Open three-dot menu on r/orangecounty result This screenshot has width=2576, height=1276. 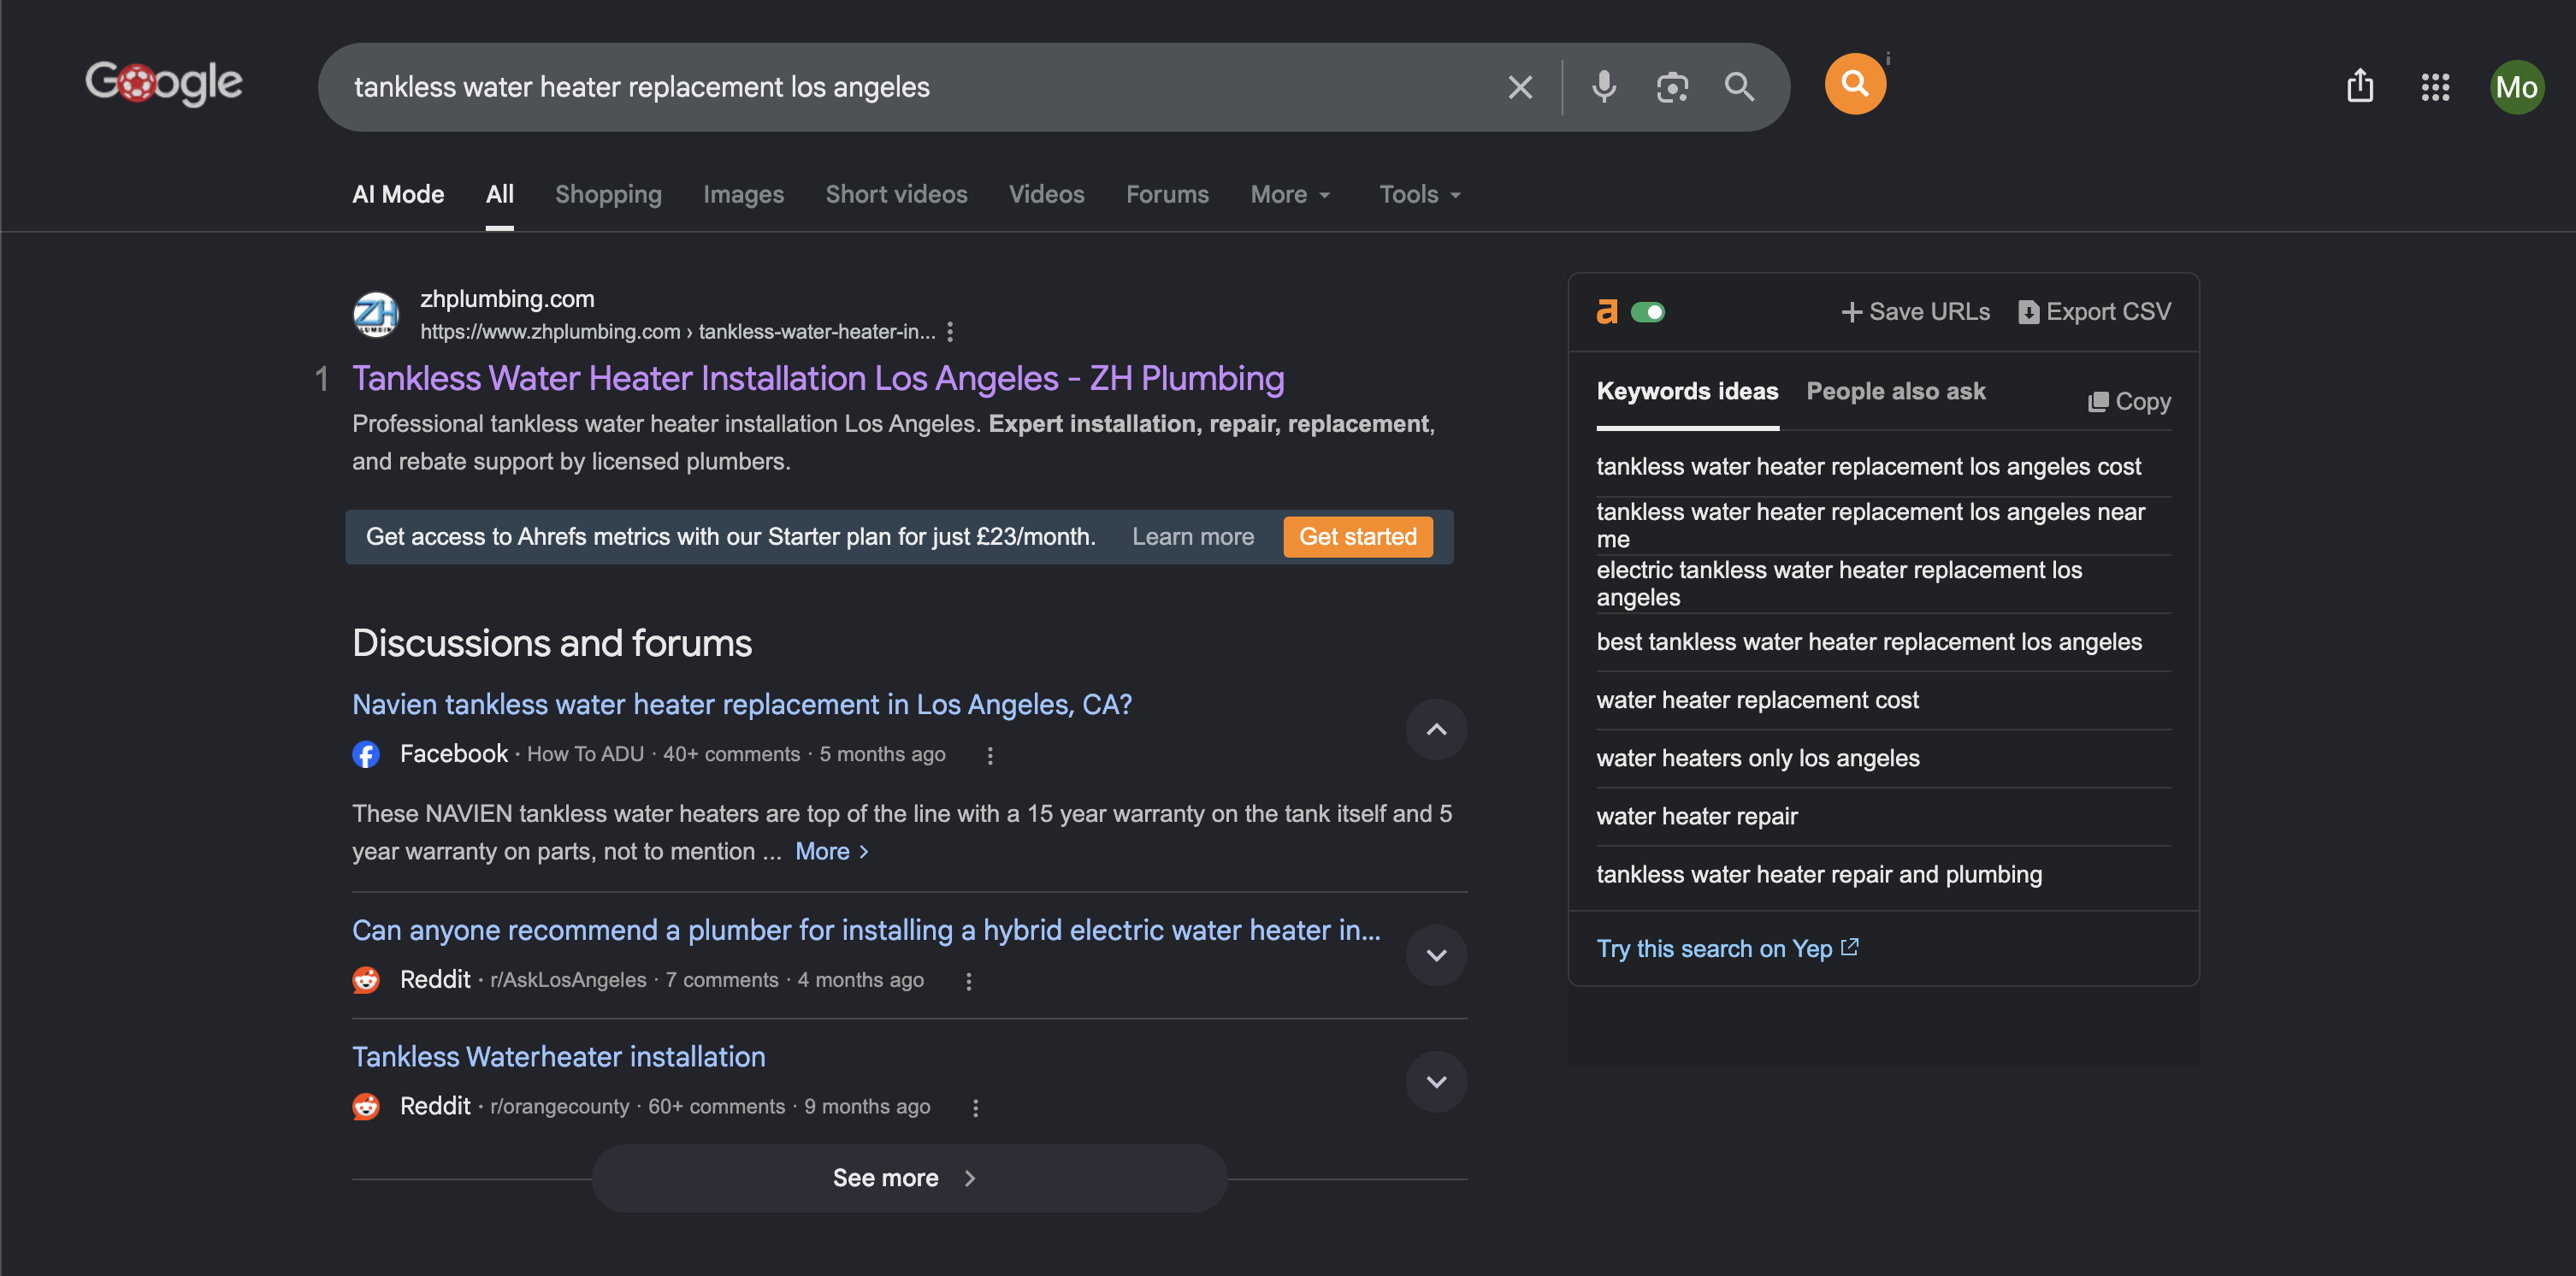[975, 1107]
